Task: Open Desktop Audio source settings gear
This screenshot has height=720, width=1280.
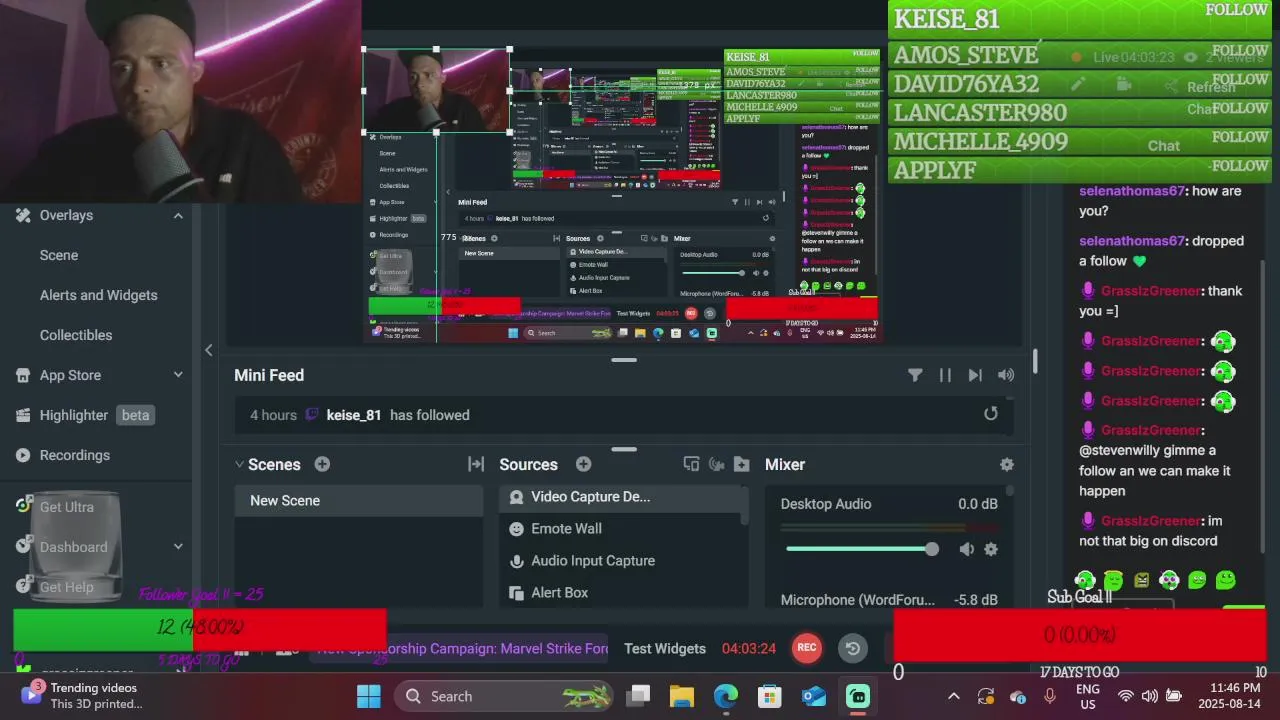Action: tap(991, 549)
